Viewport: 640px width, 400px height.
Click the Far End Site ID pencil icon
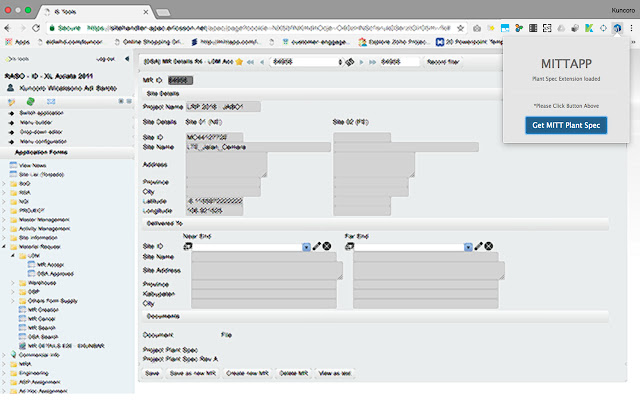478,246
